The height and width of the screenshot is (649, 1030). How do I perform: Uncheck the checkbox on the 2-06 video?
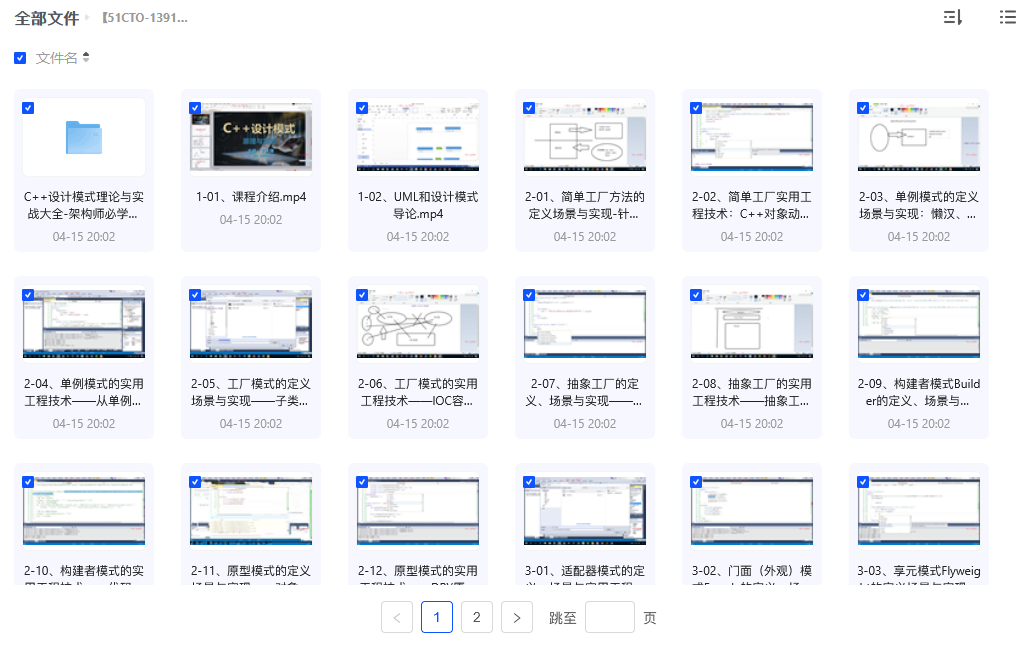[362, 295]
